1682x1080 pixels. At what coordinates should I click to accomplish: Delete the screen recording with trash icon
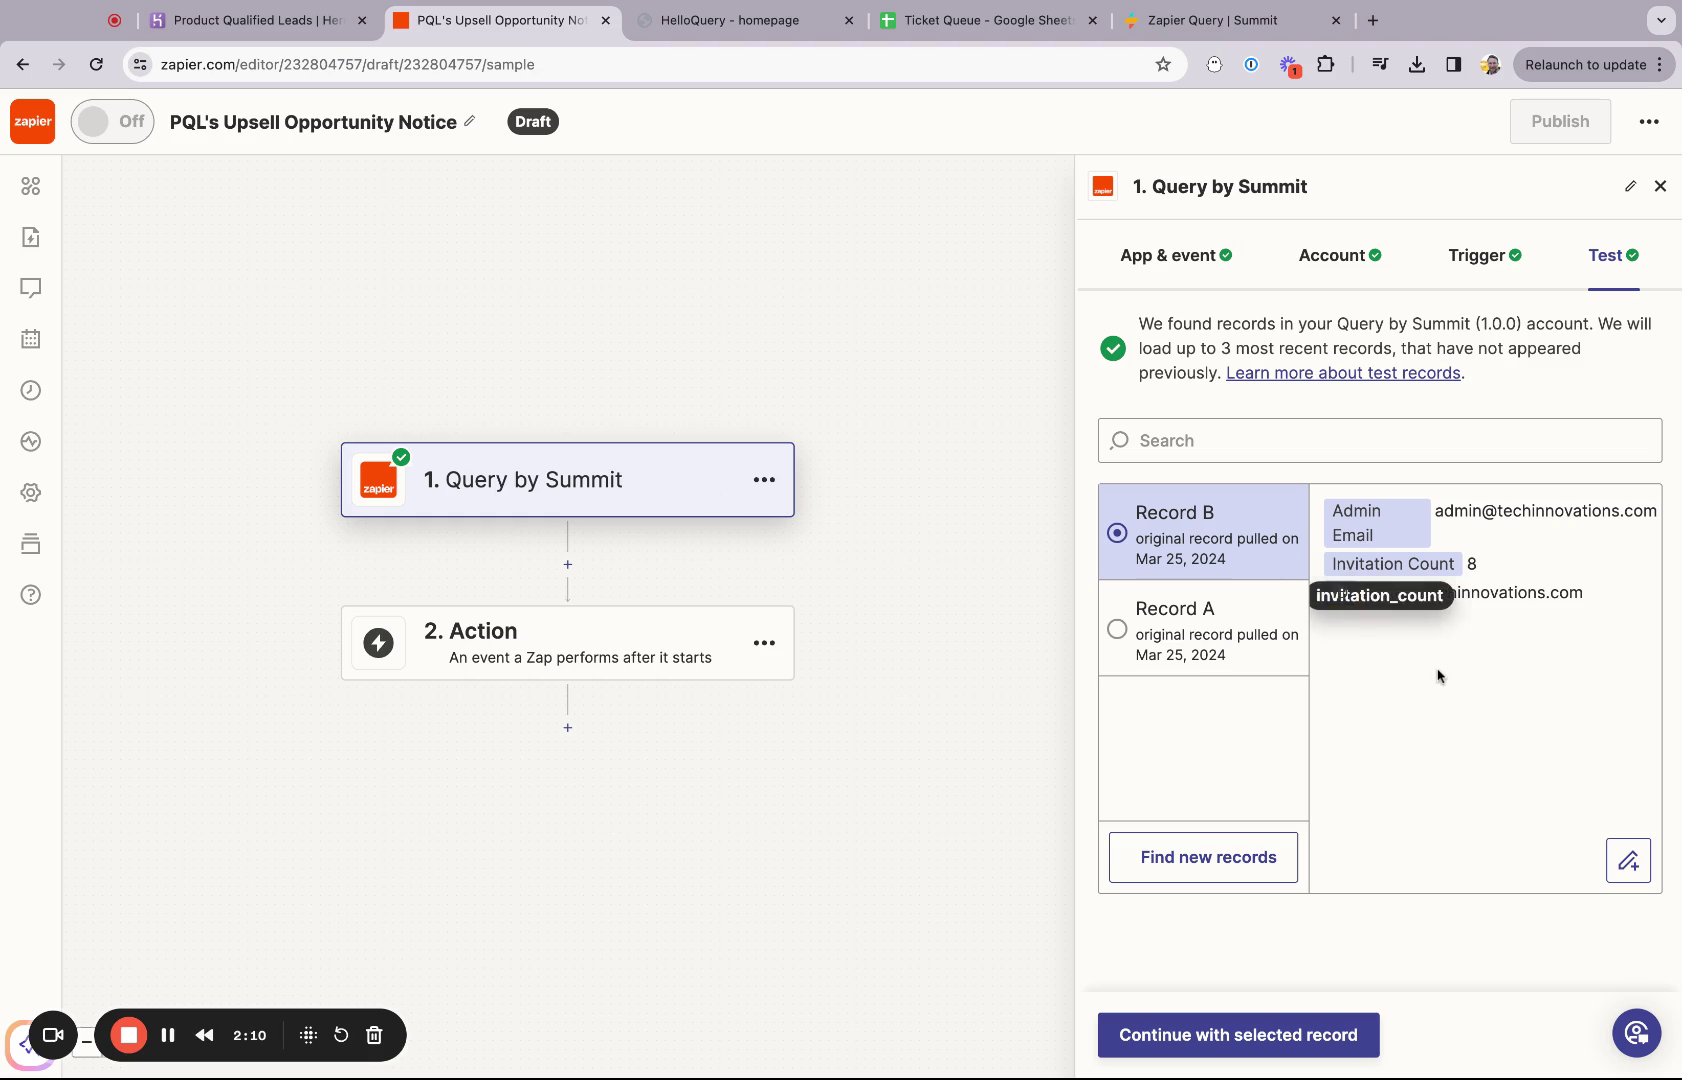pos(374,1035)
